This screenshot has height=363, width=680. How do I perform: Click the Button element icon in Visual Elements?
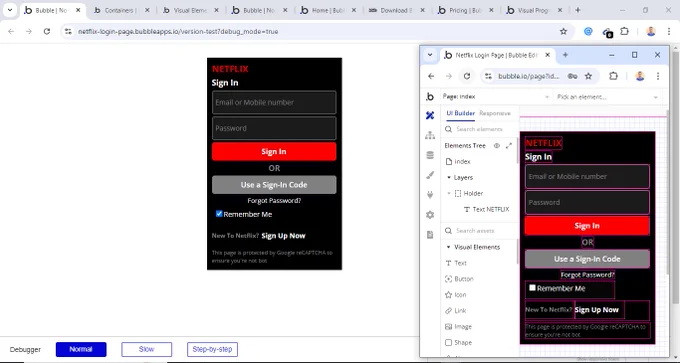pyautogui.click(x=448, y=279)
